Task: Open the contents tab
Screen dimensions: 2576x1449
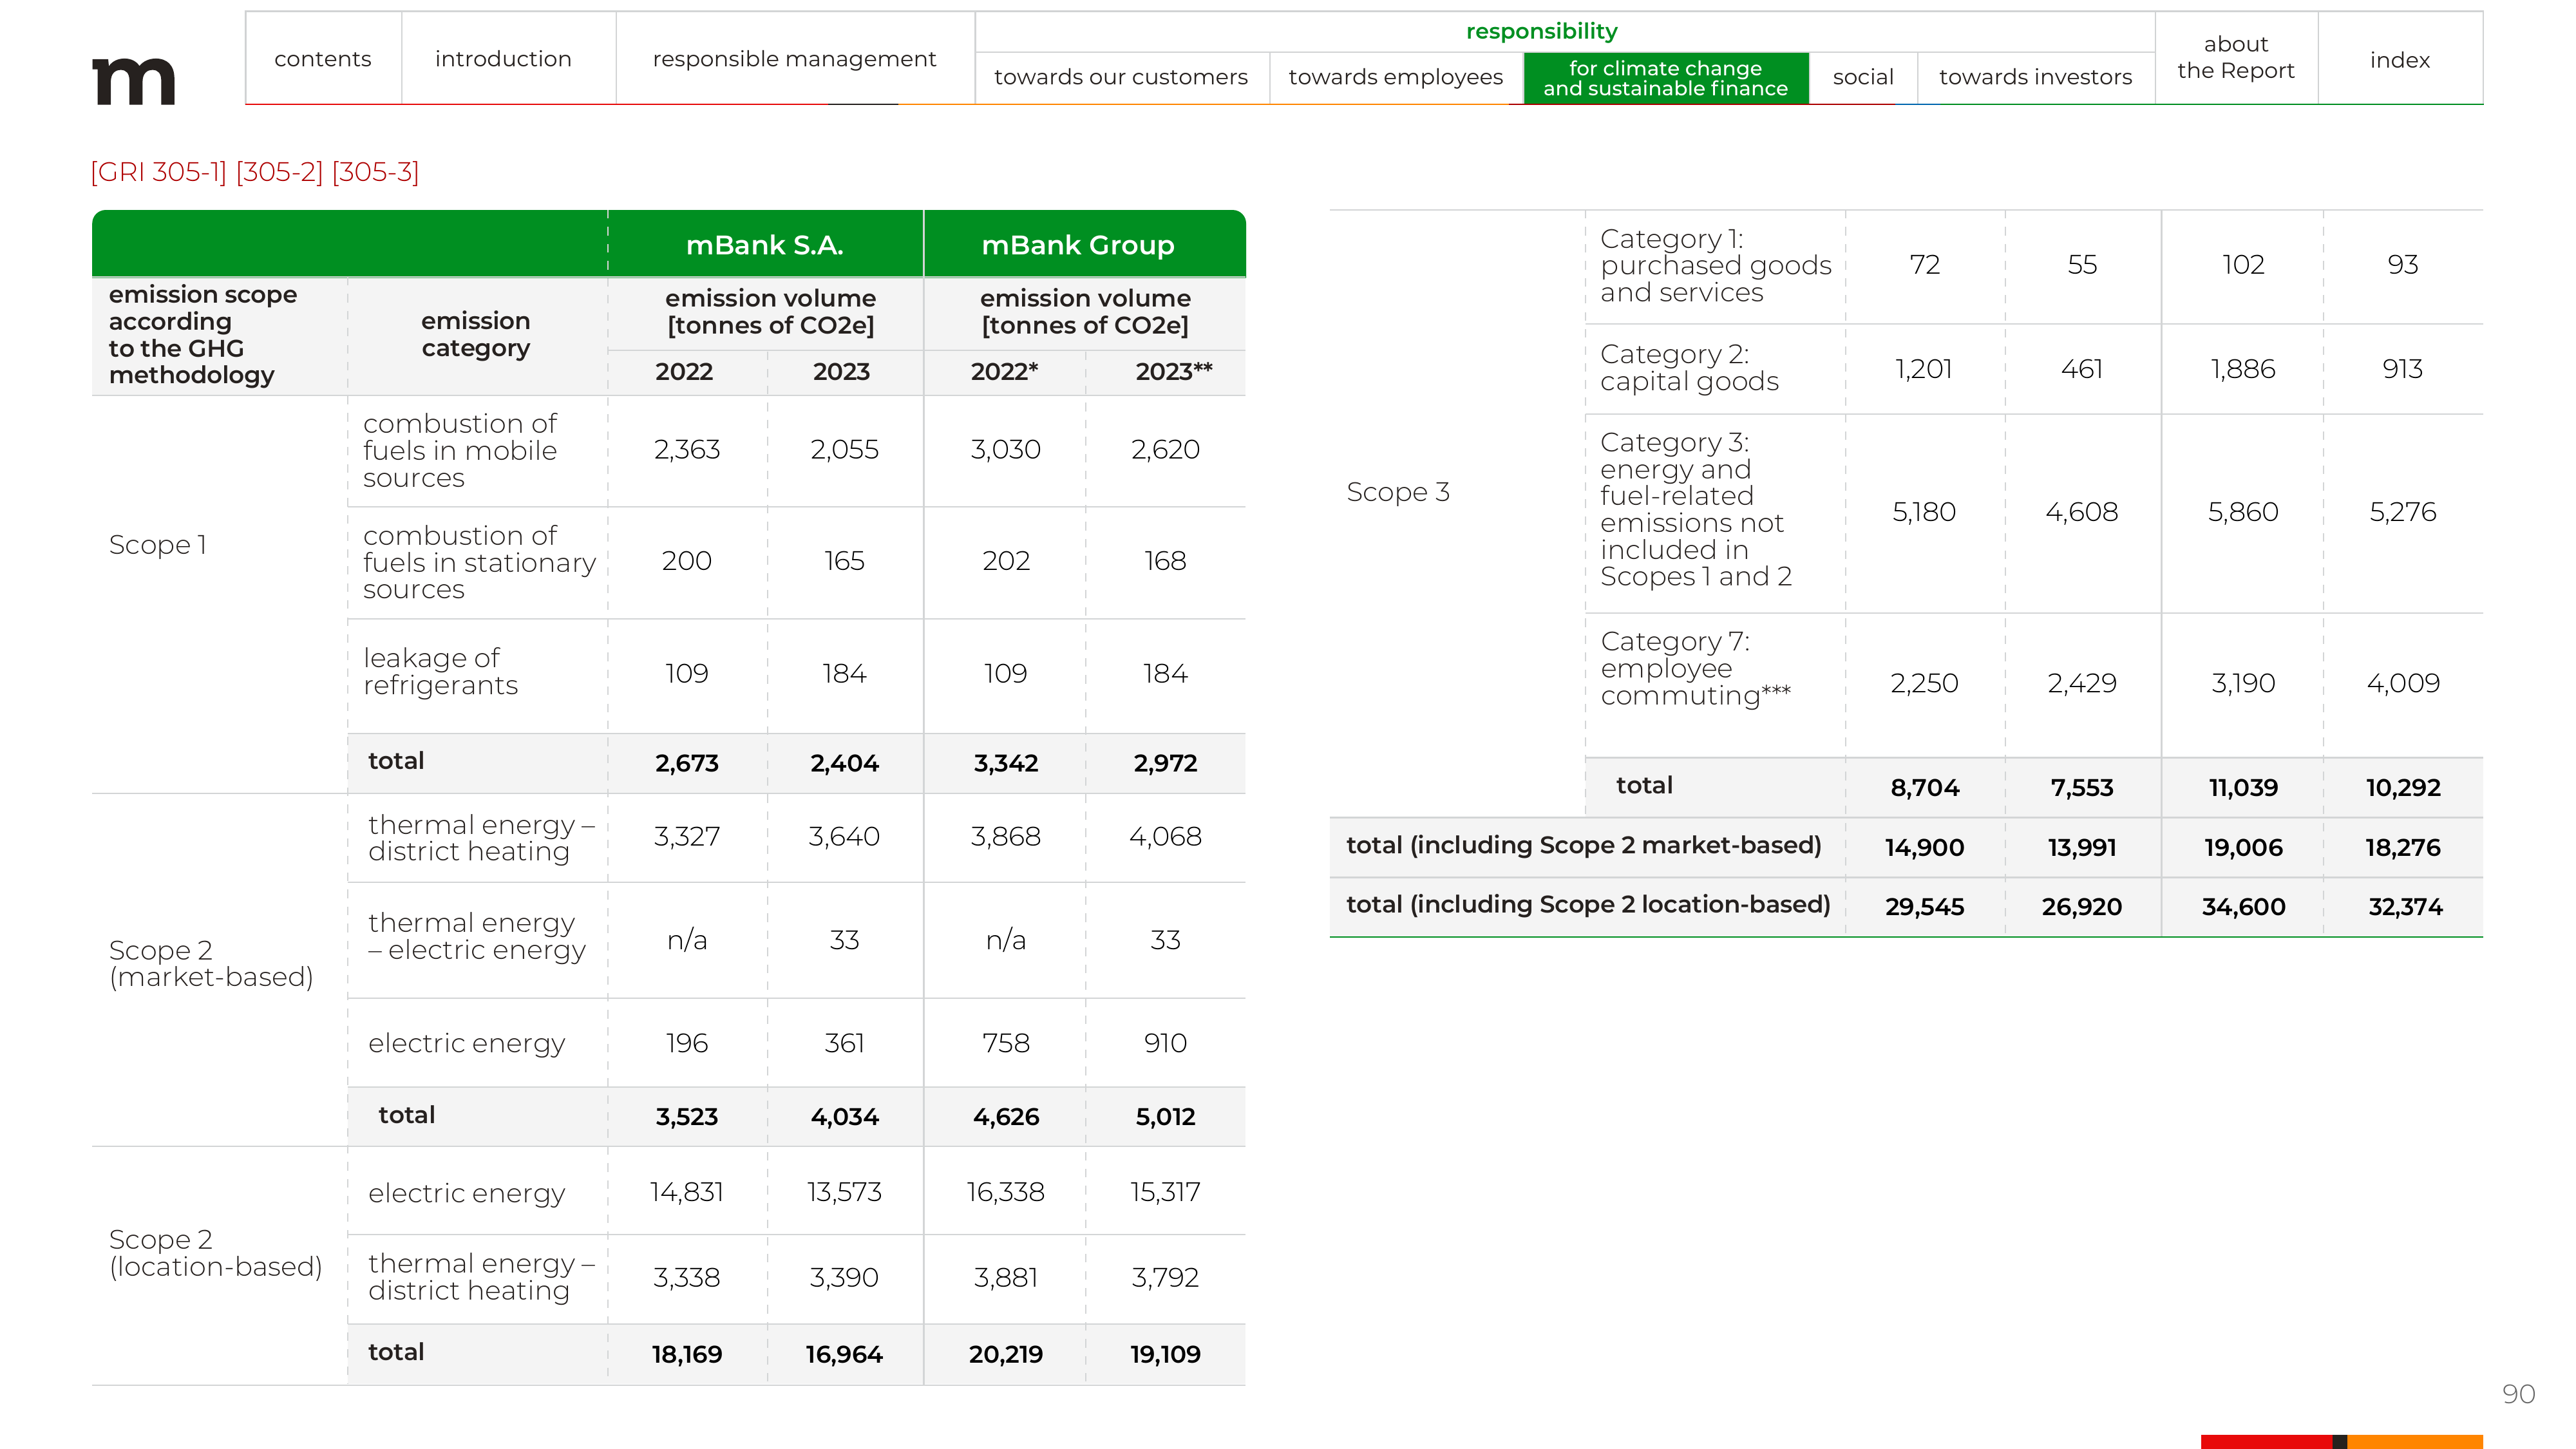Action: click(323, 59)
